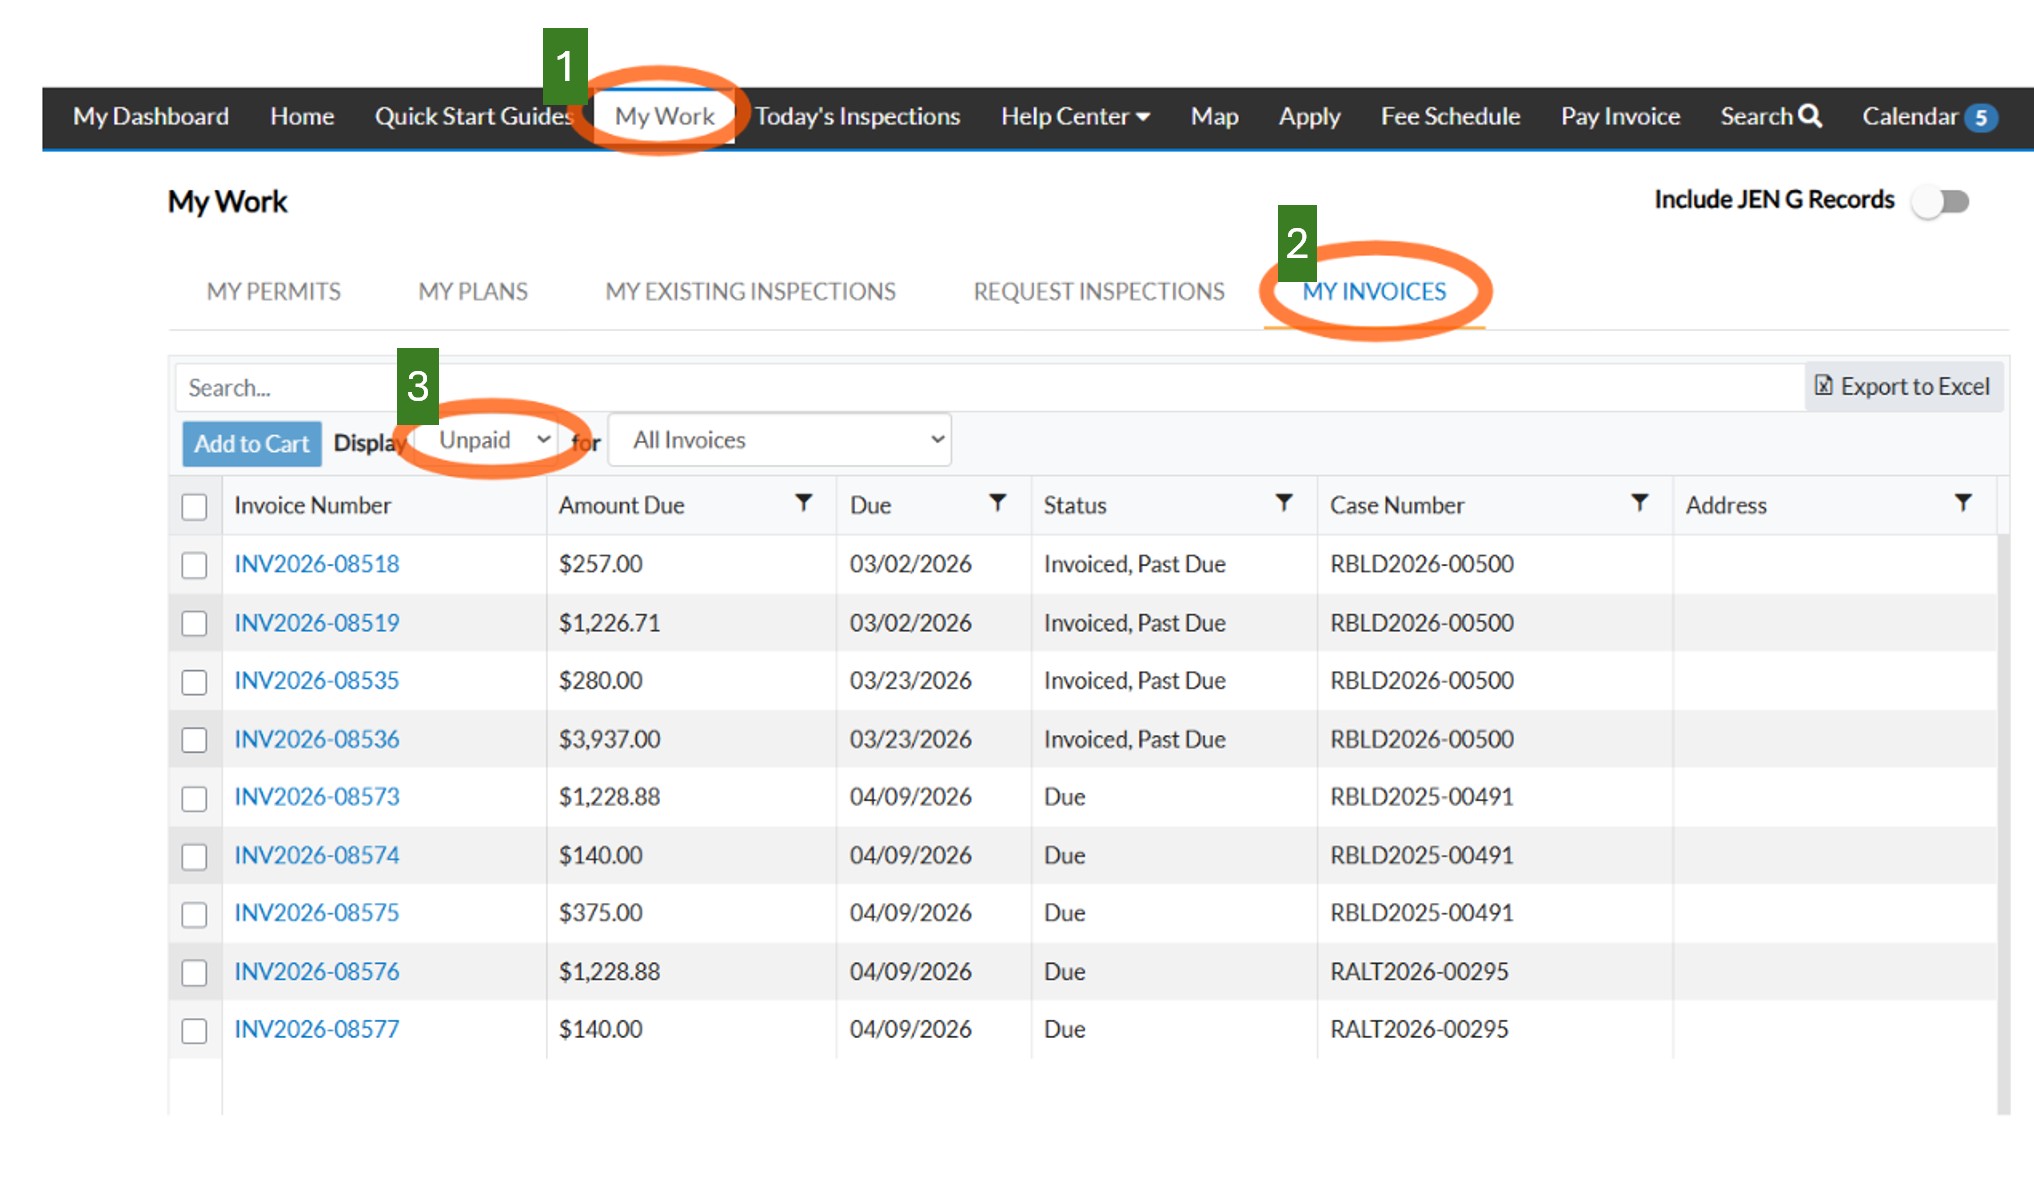This screenshot has height=1191, width=2034.
Task: Click the Case Number filter icon
Action: coord(1639,503)
